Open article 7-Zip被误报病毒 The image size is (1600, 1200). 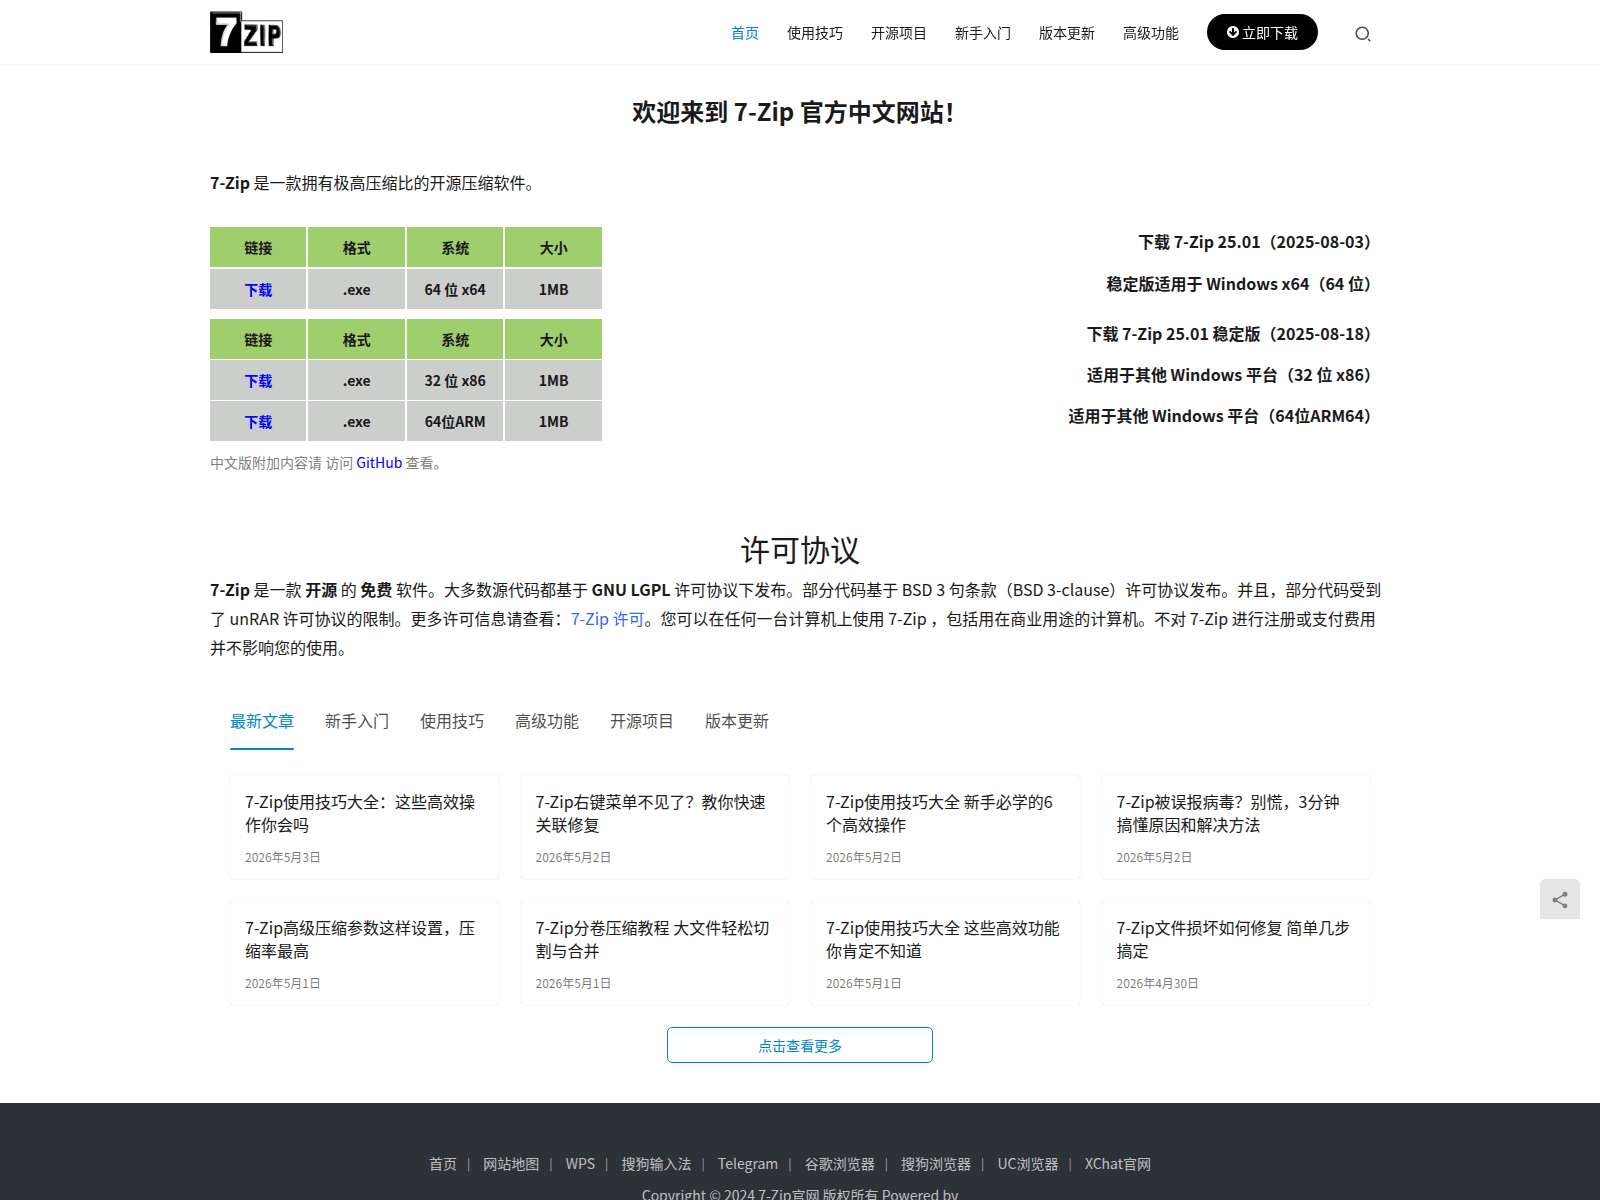coord(1228,813)
